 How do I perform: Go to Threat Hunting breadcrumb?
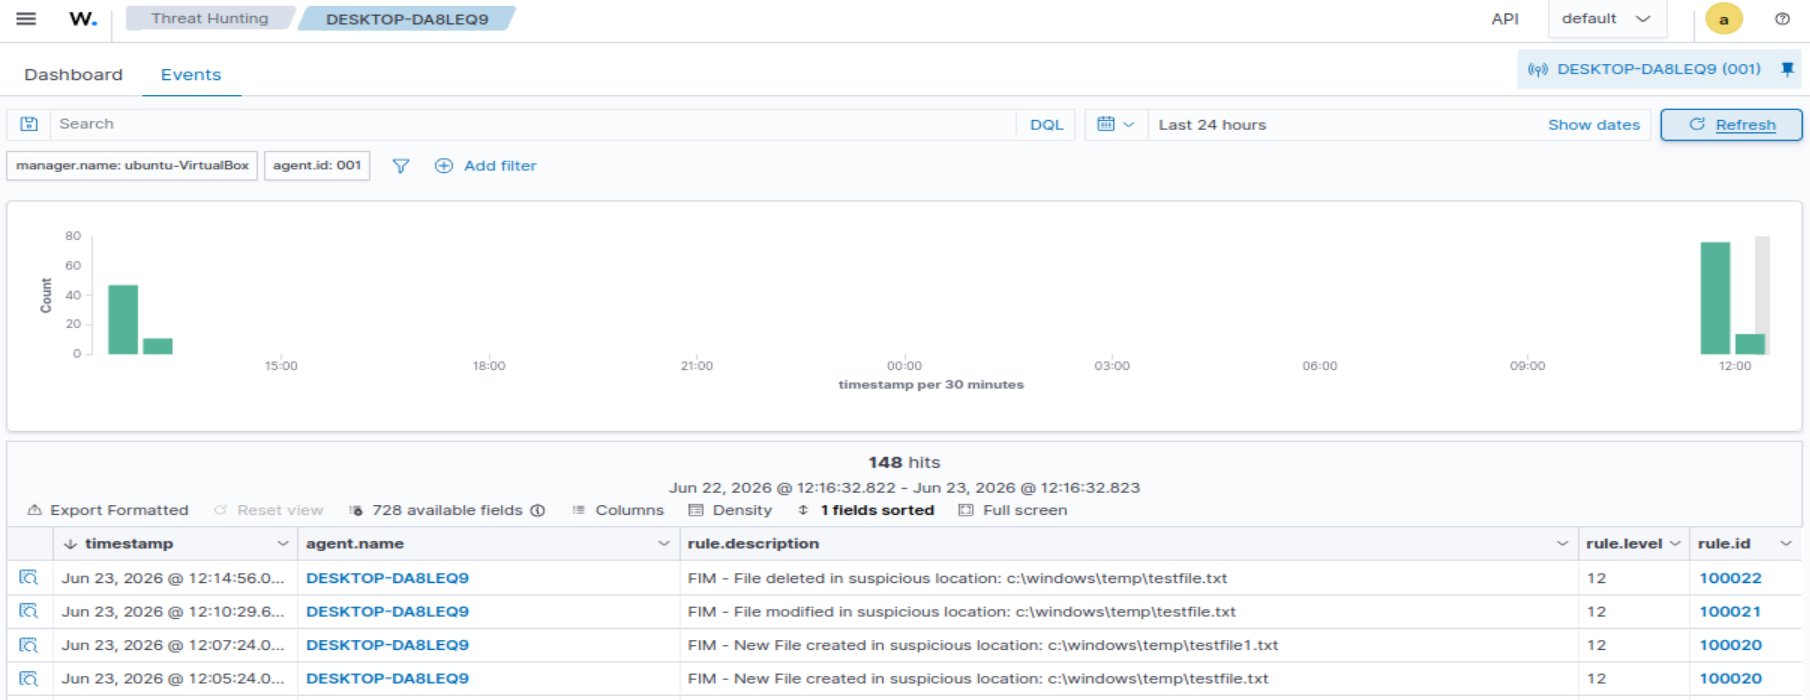coord(210,18)
